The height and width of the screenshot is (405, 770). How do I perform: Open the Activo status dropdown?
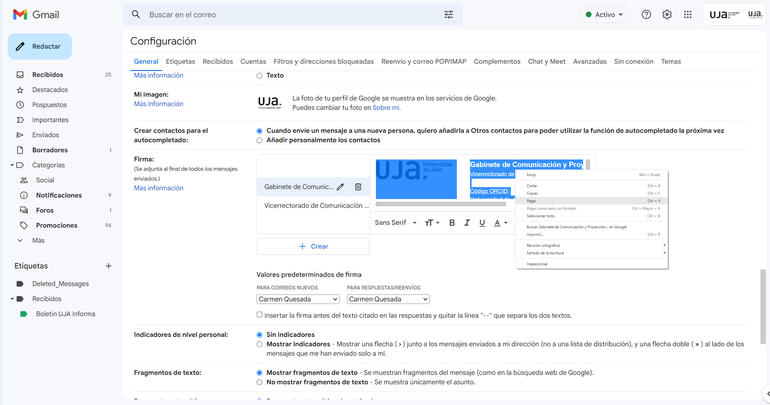[x=604, y=15]
